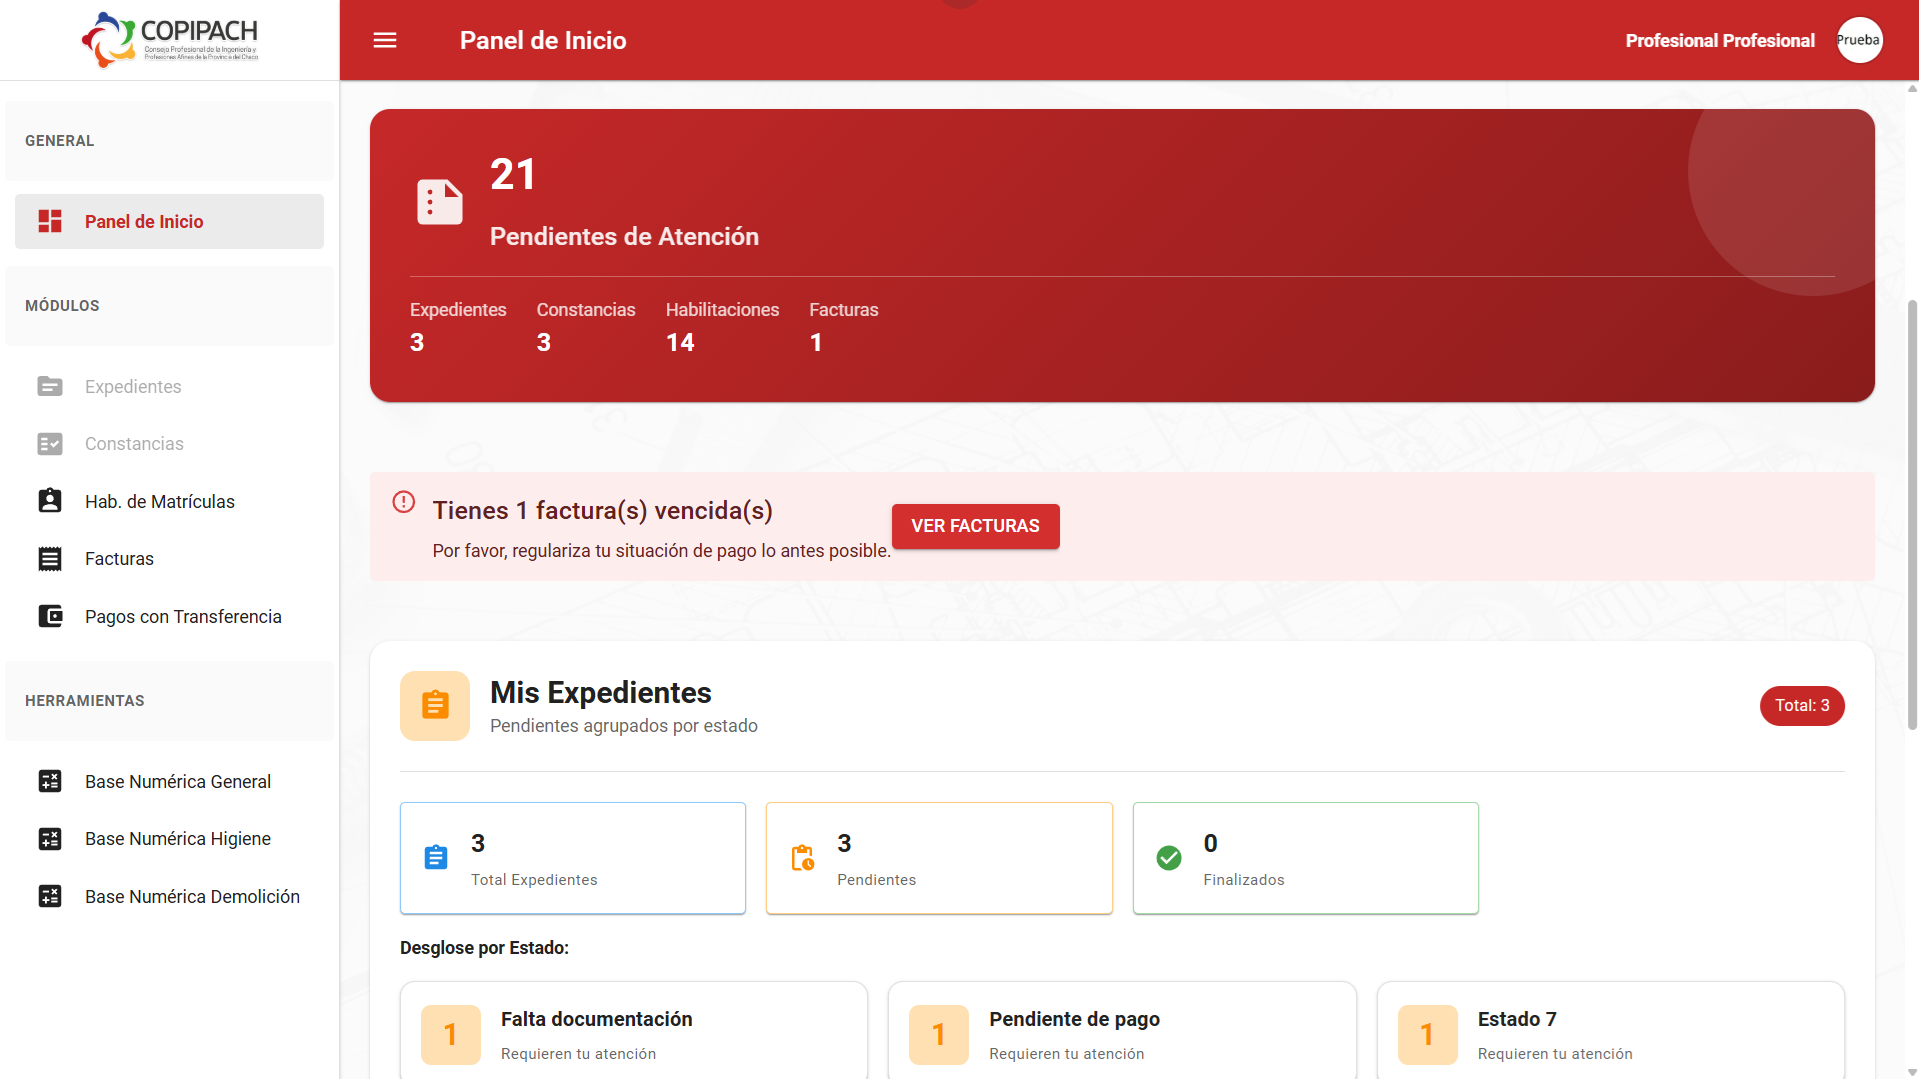Click the green check icon in Finalizados
The height and width of the screenshot is (1079, 1919).
1169,858
